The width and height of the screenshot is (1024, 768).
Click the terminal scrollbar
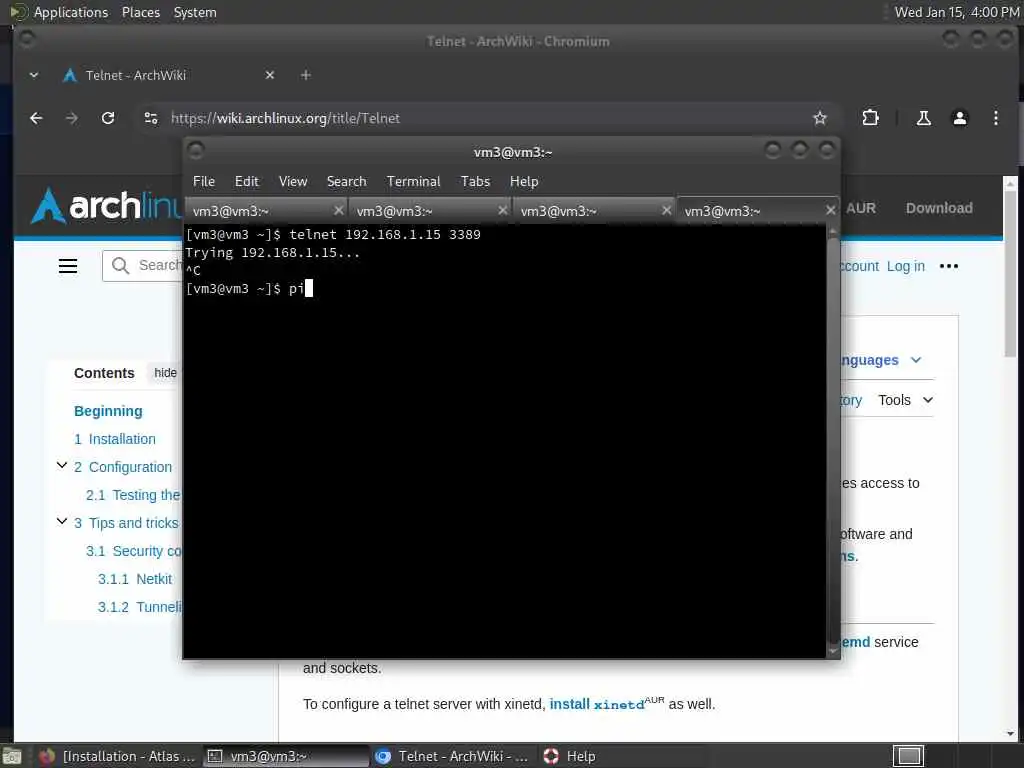[833, 441]
